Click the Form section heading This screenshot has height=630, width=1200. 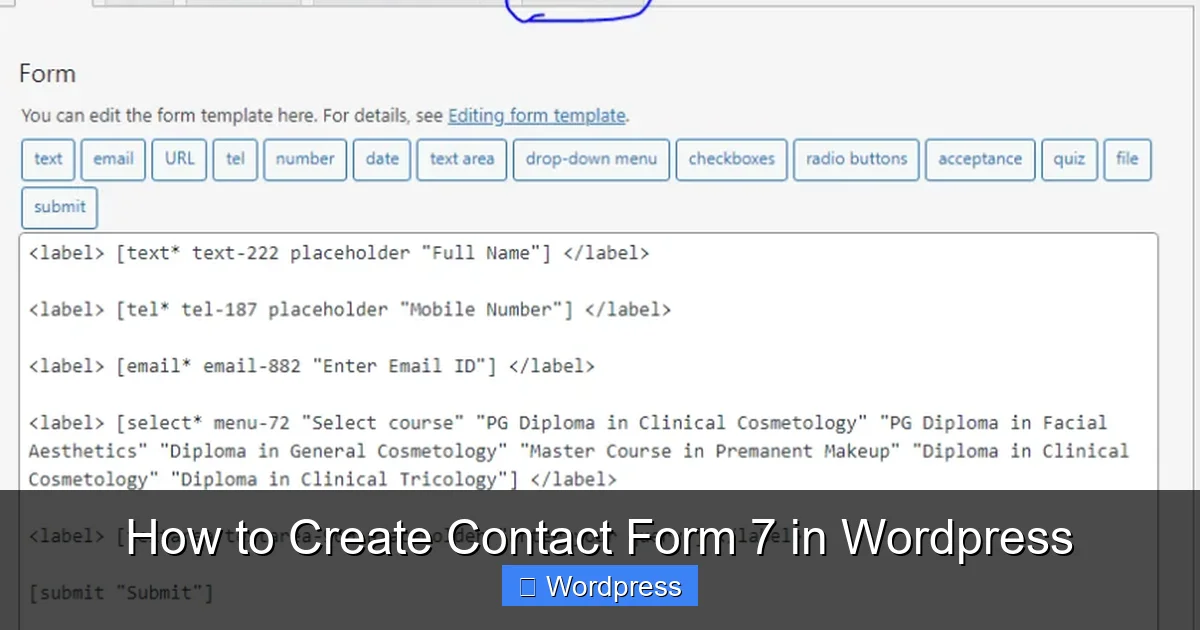[x=47, y=74]
